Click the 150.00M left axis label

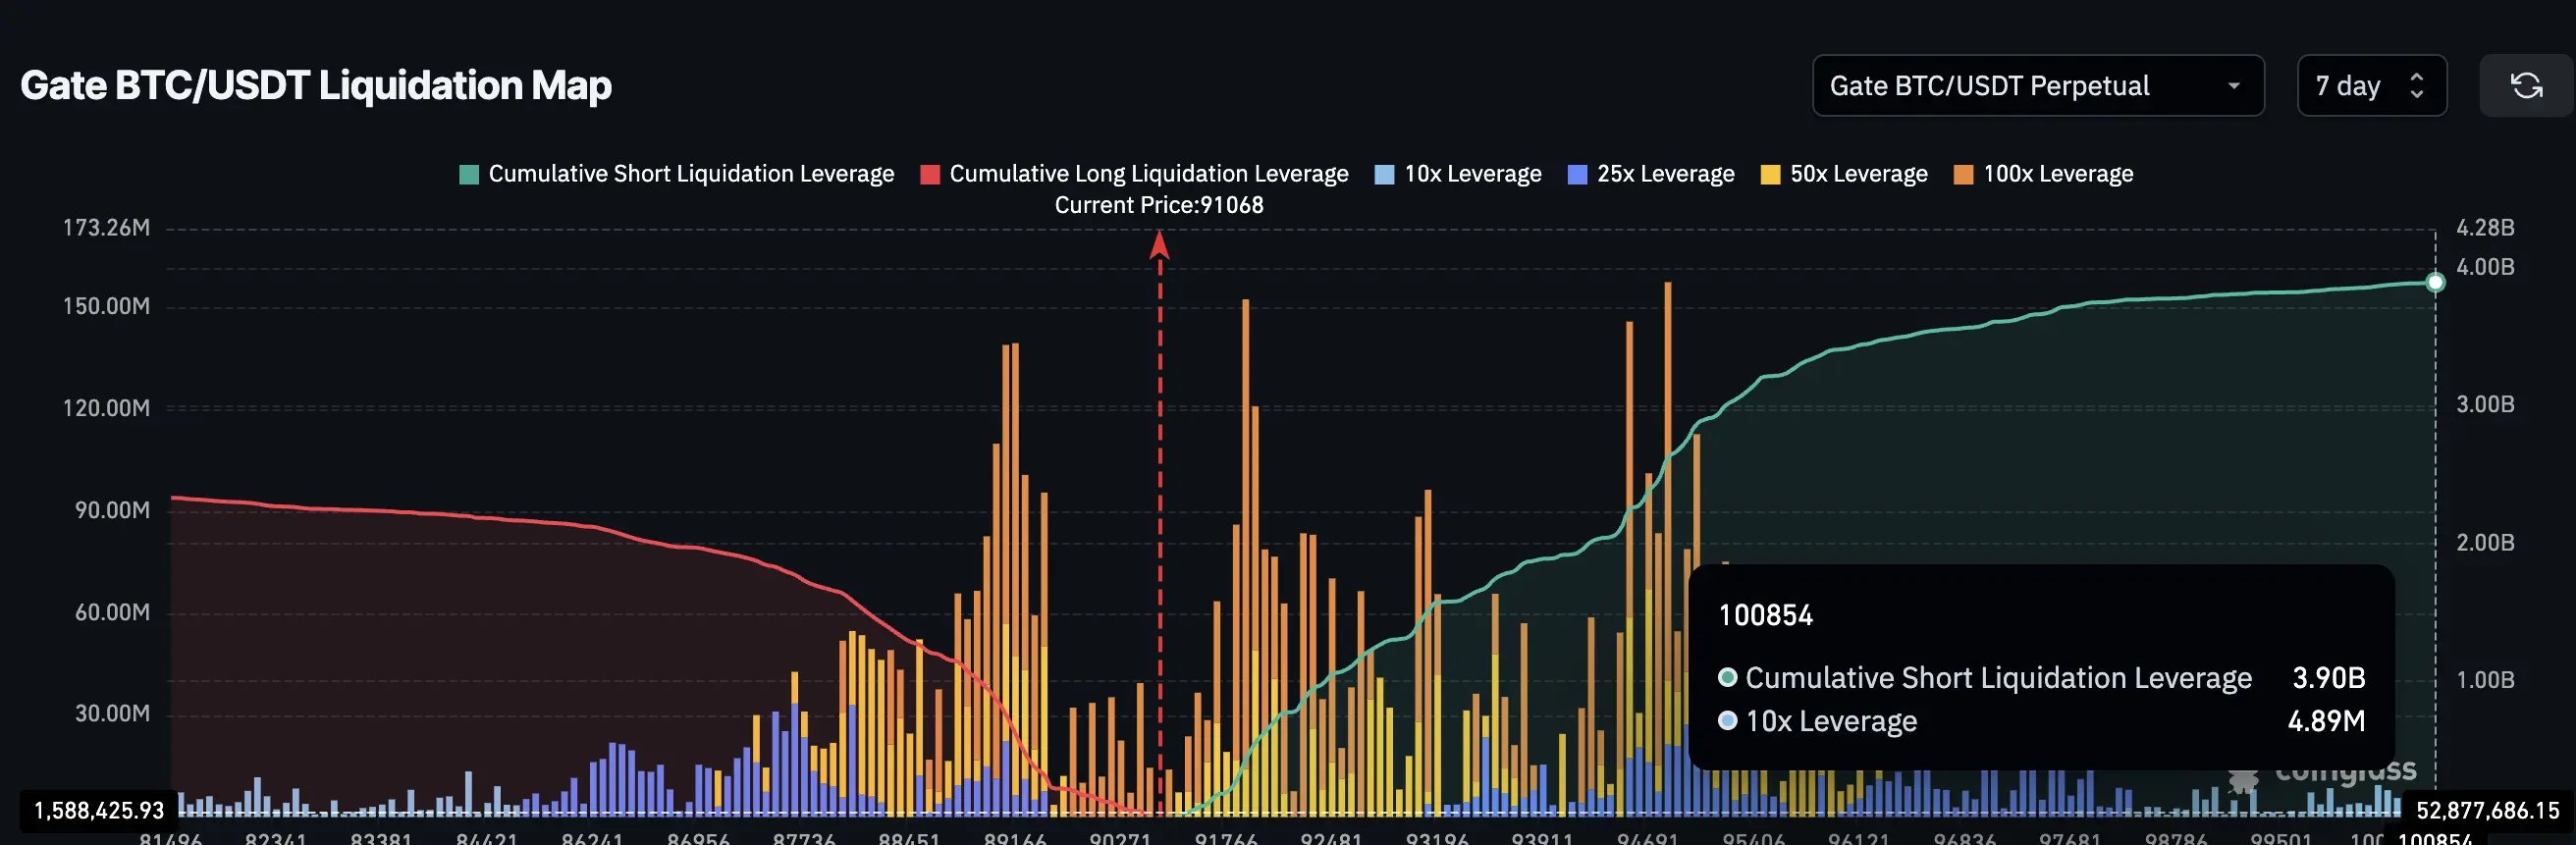[x=107, y=306]
